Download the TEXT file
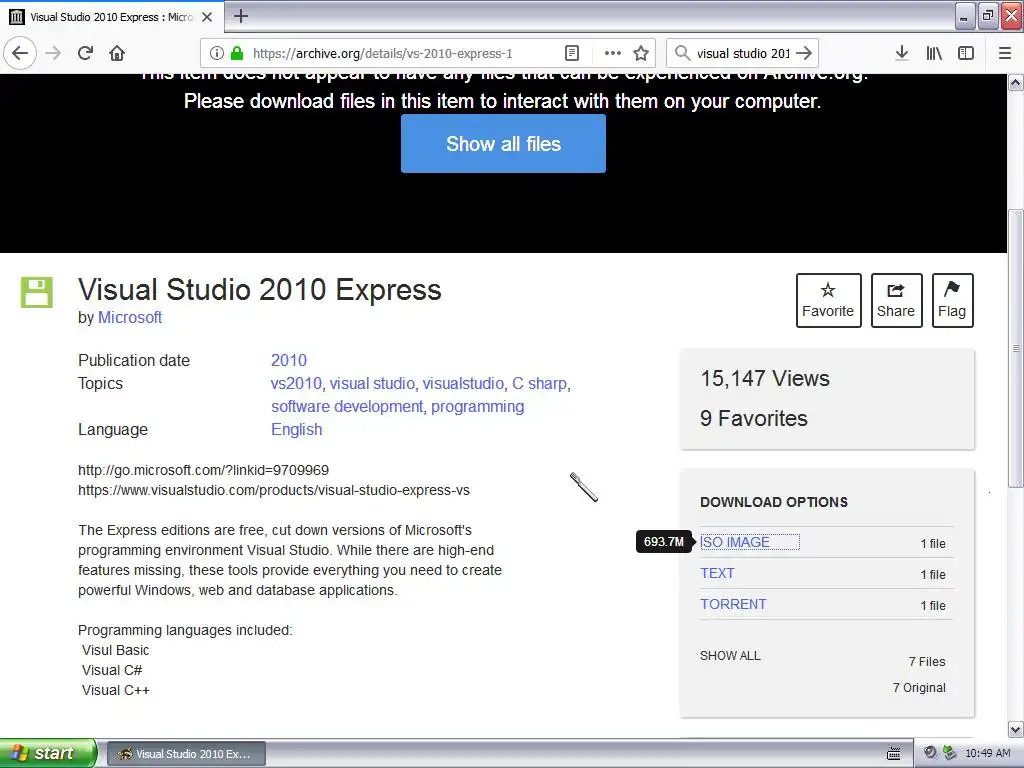This screenshot has height=768, width=1024. coord(717,573)
